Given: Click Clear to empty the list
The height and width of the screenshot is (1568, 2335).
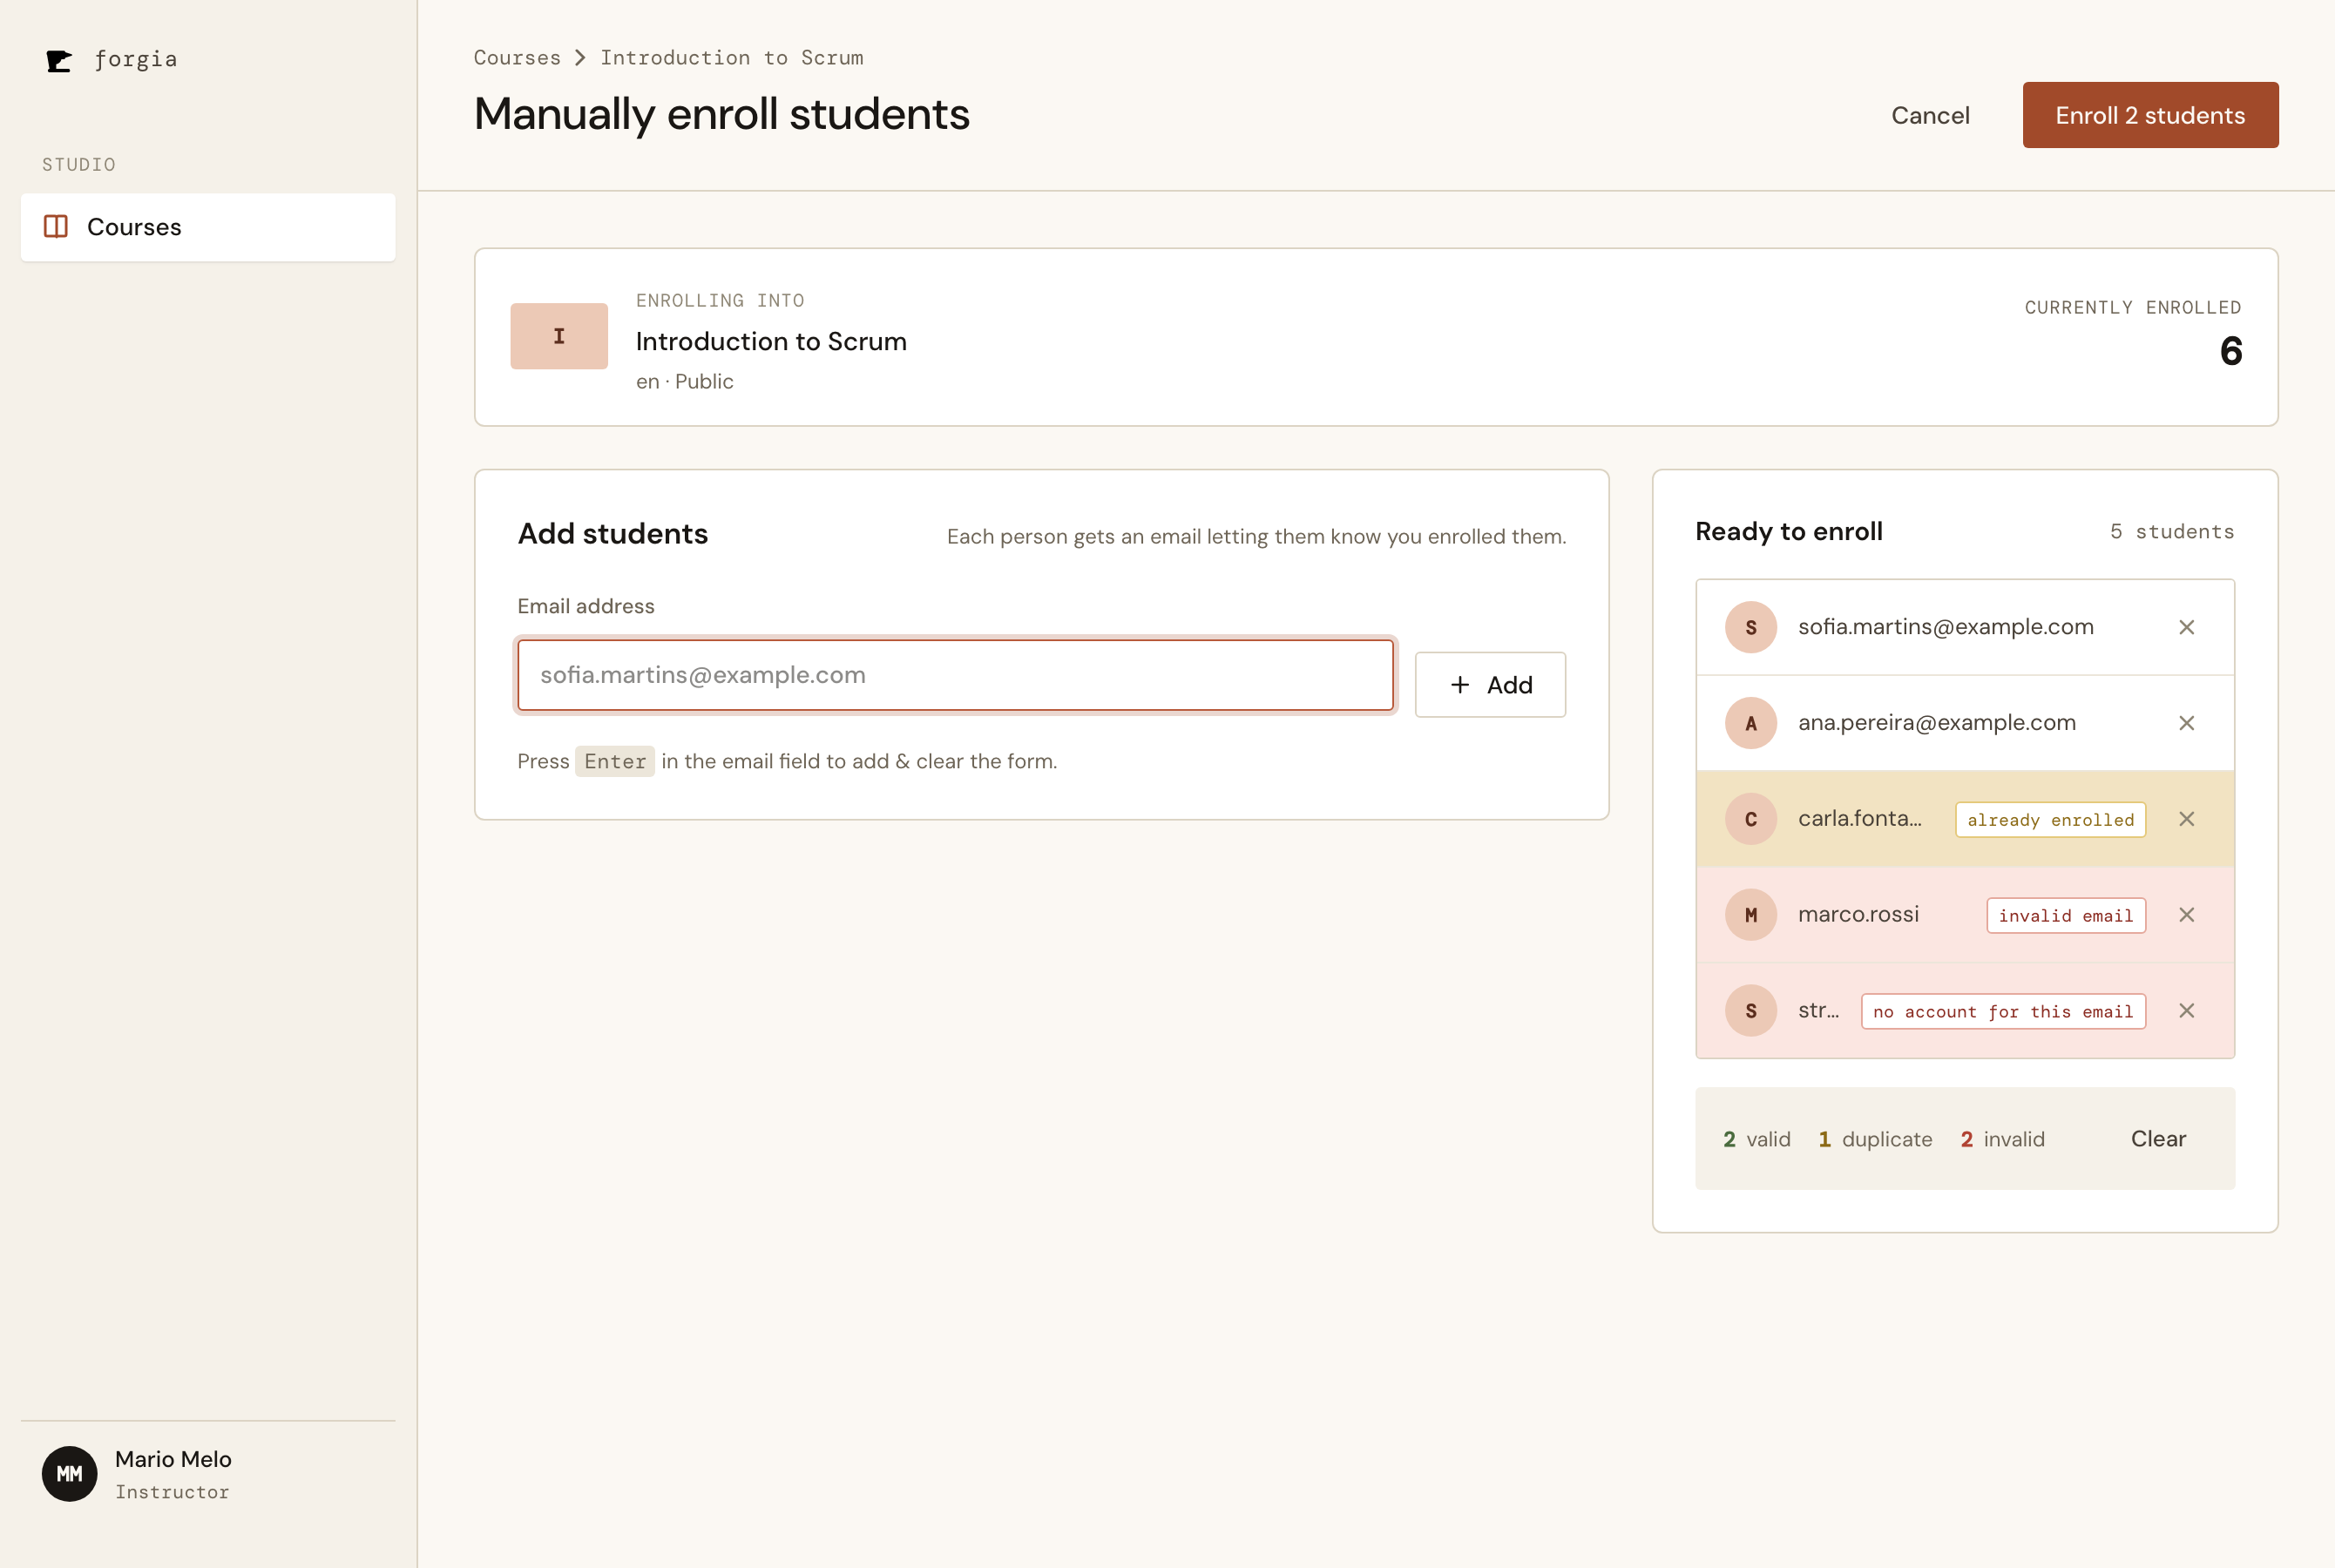Looking at the screenshot, I should tap(2158, 1139).
